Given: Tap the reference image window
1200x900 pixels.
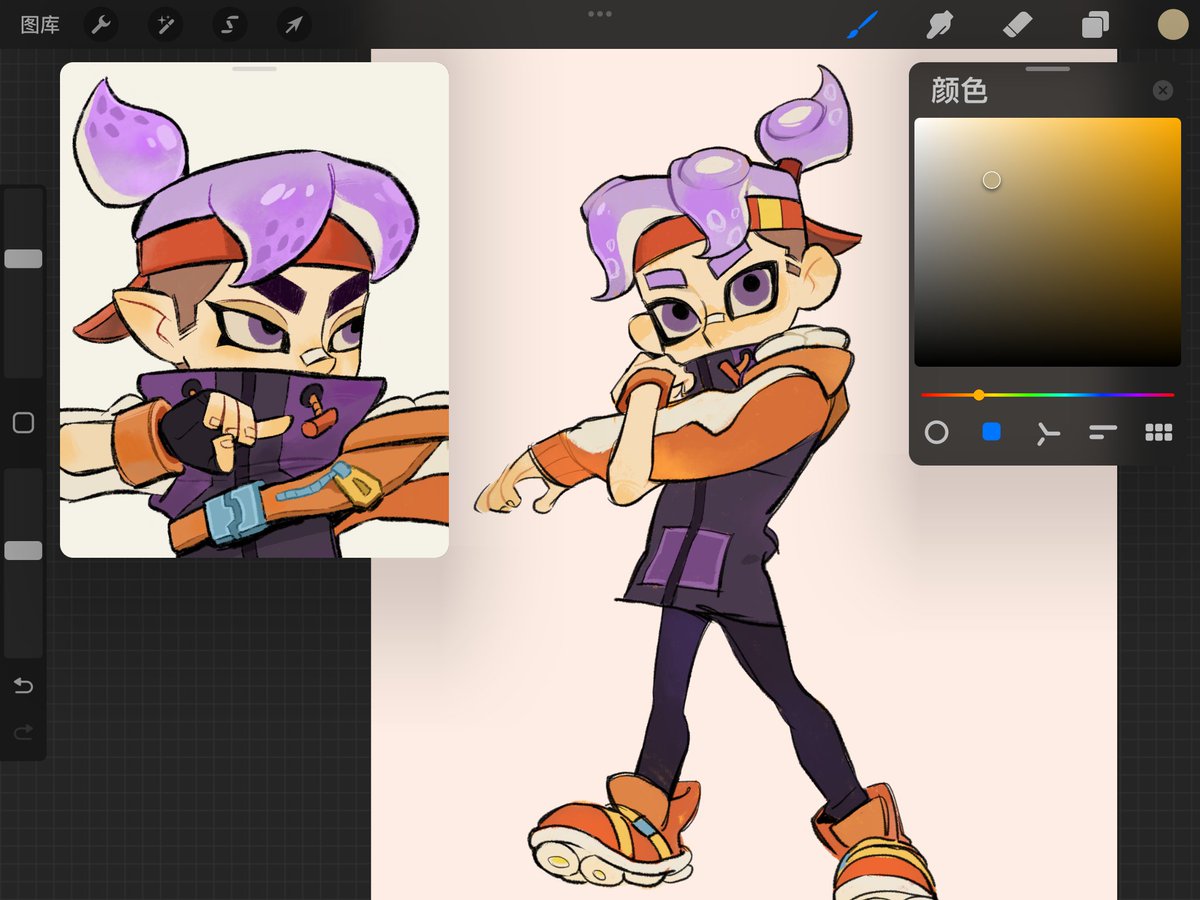Looking at the screenshot, I should click(254, 310).
